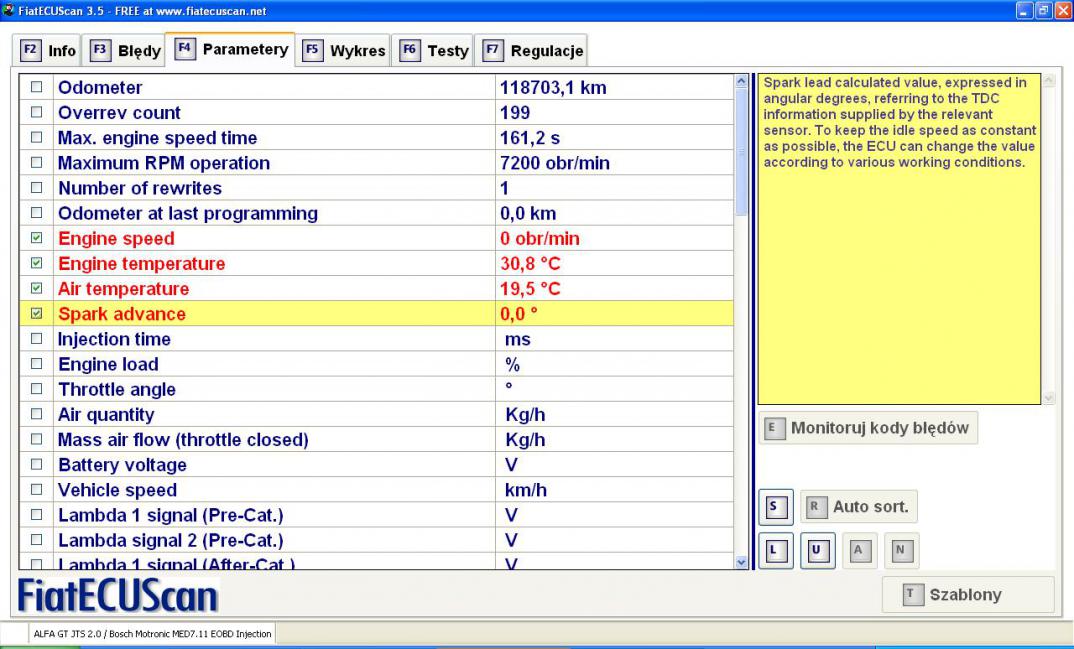Click the A icon button

click(x=858, y=550)
